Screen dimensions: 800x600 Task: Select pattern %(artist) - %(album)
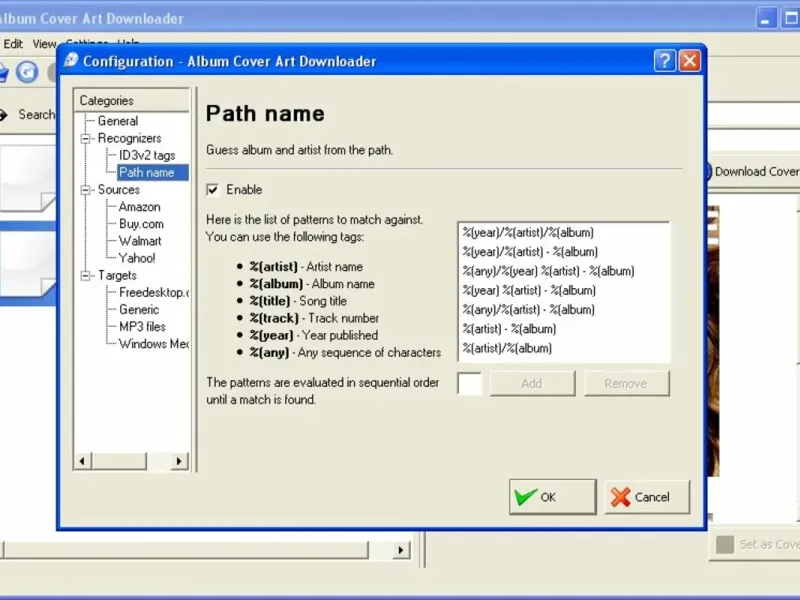point(509,329)
